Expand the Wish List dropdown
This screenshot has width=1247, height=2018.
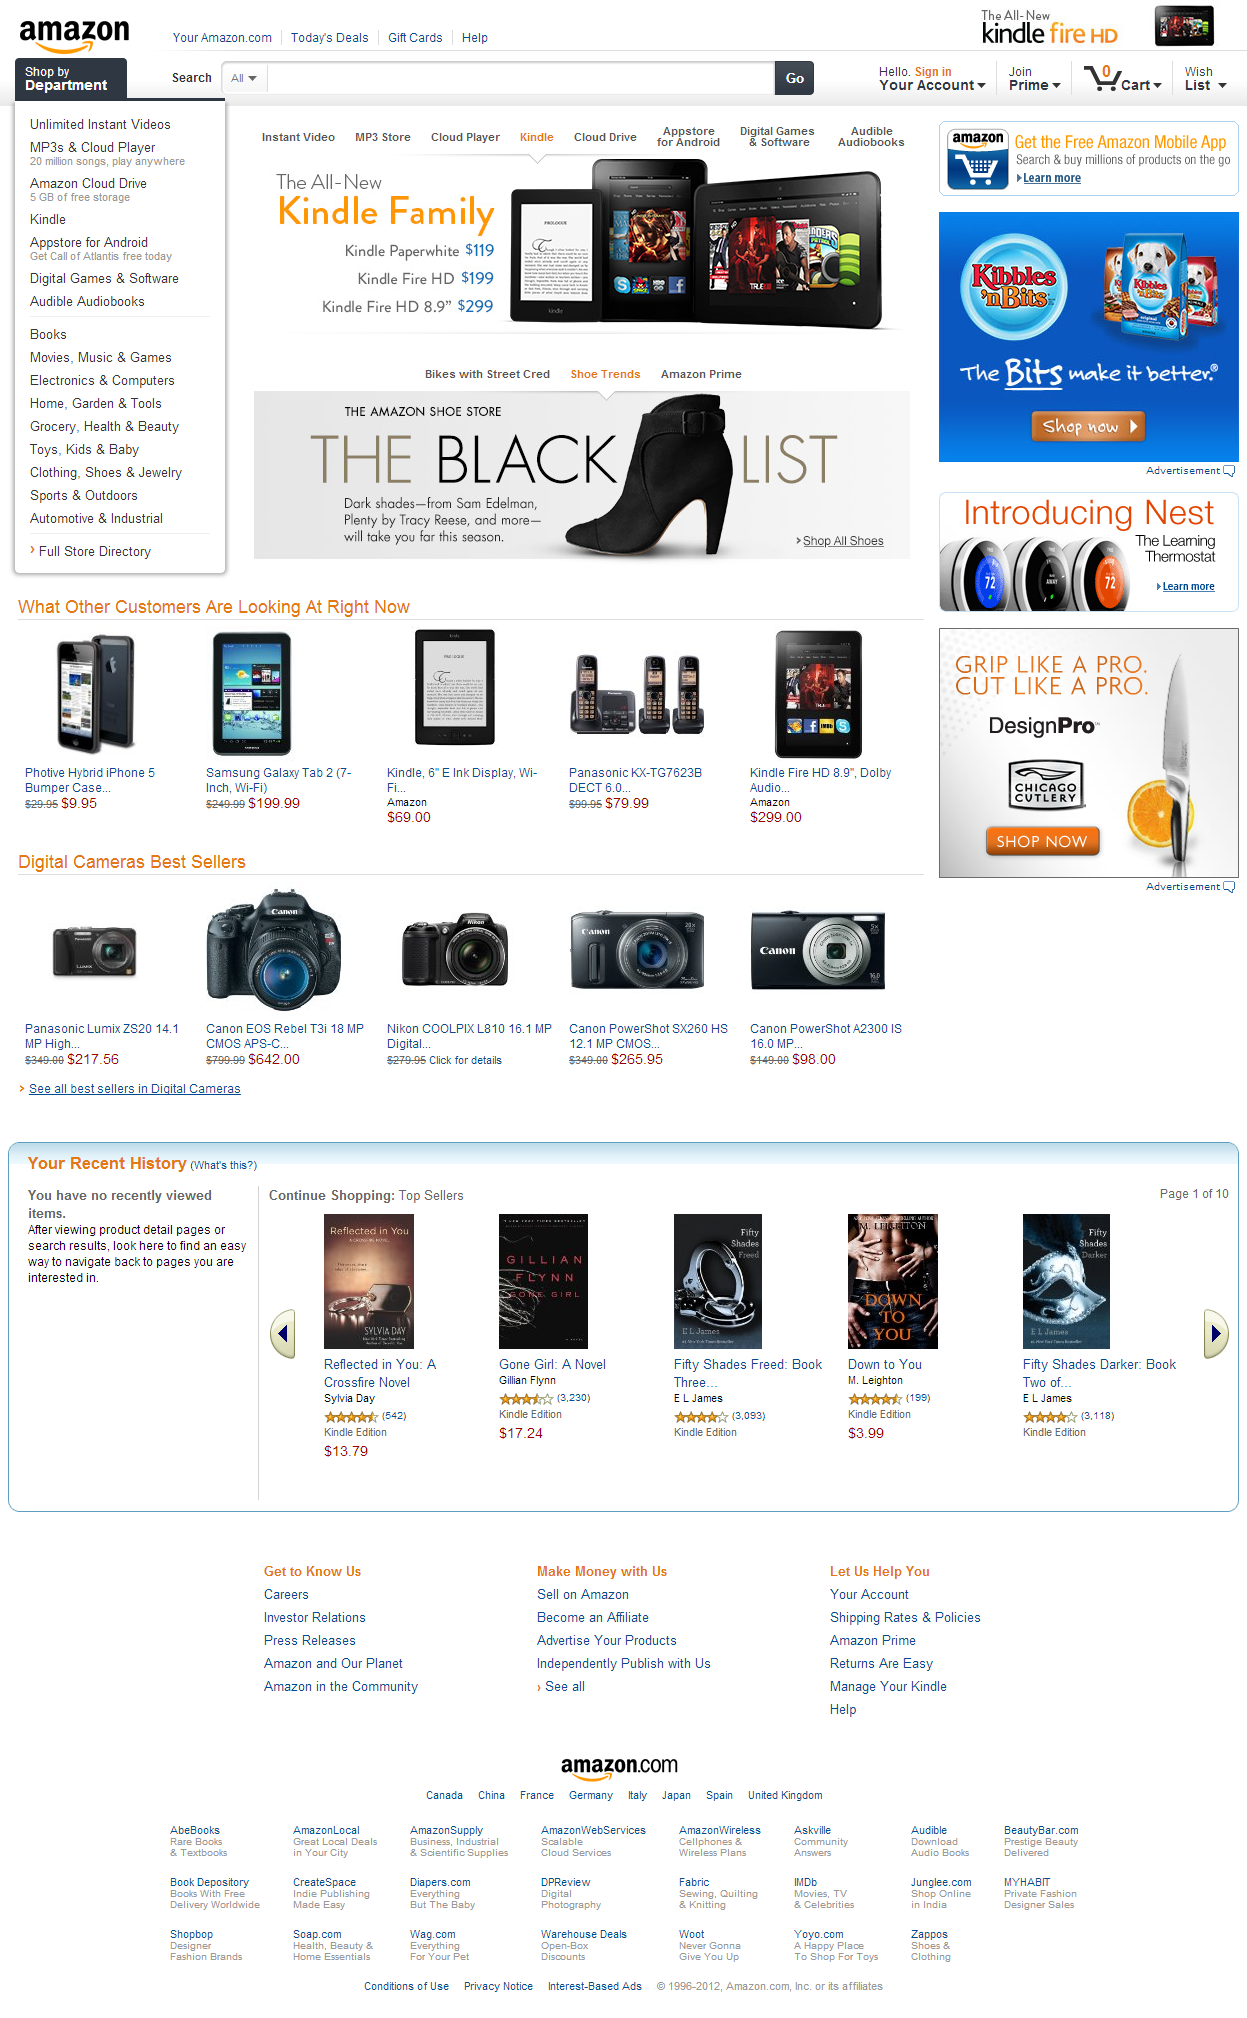(x=1205, y=78)
